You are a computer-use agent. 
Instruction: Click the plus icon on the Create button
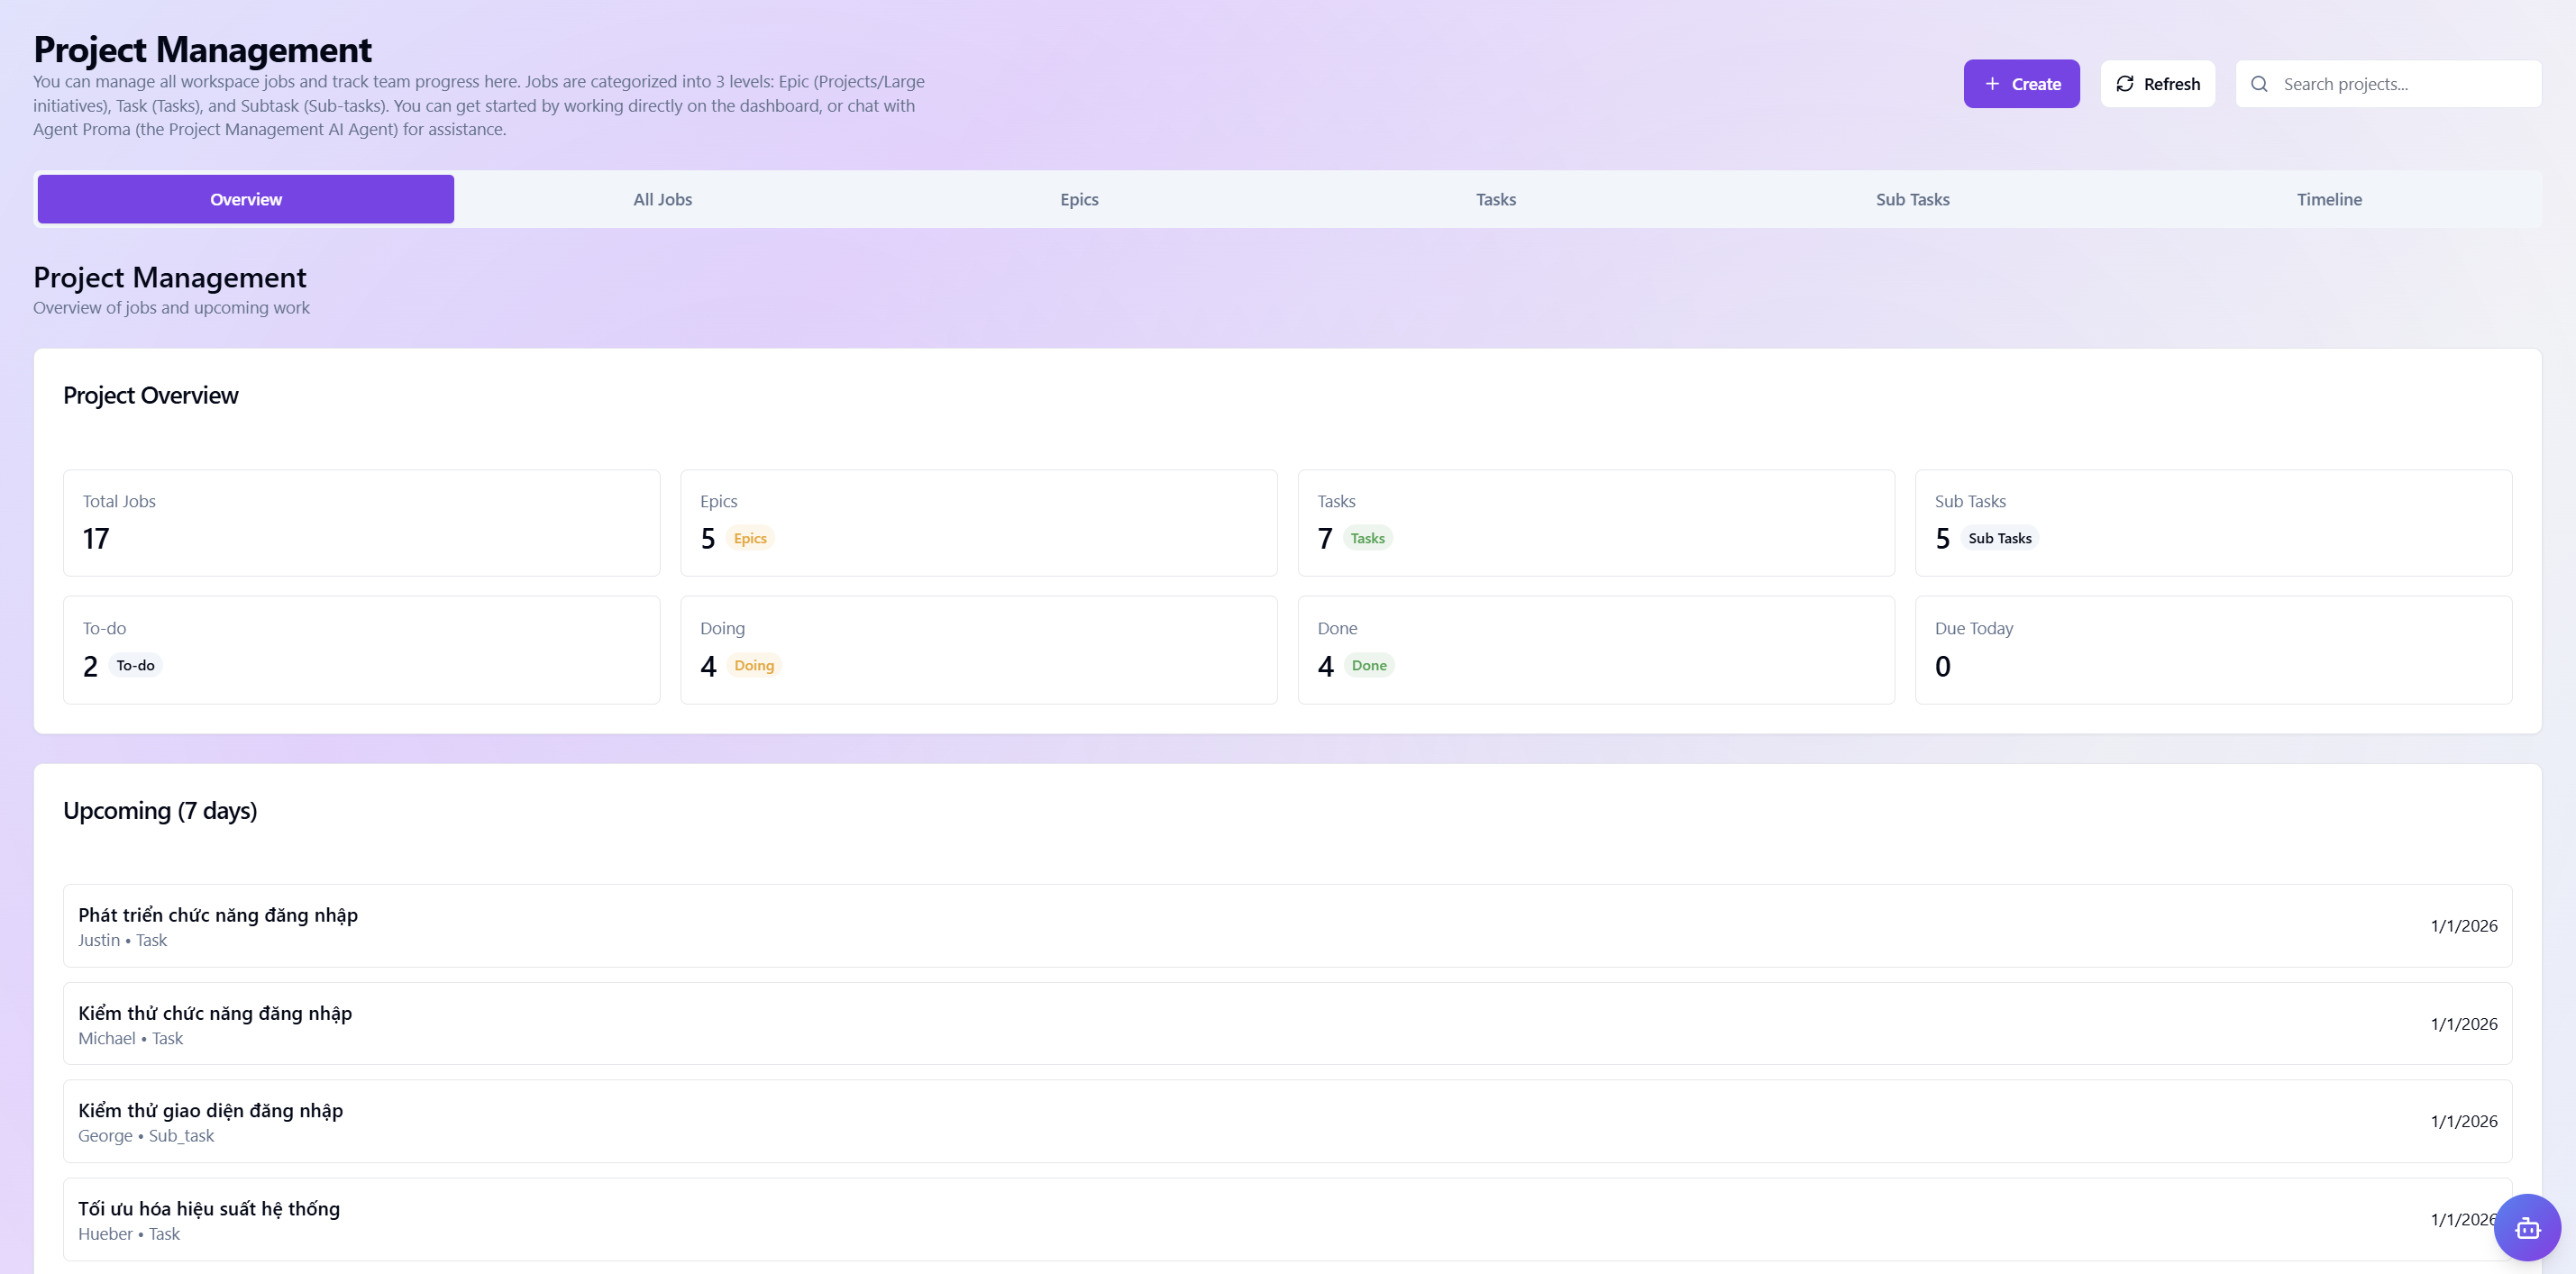1991,84
